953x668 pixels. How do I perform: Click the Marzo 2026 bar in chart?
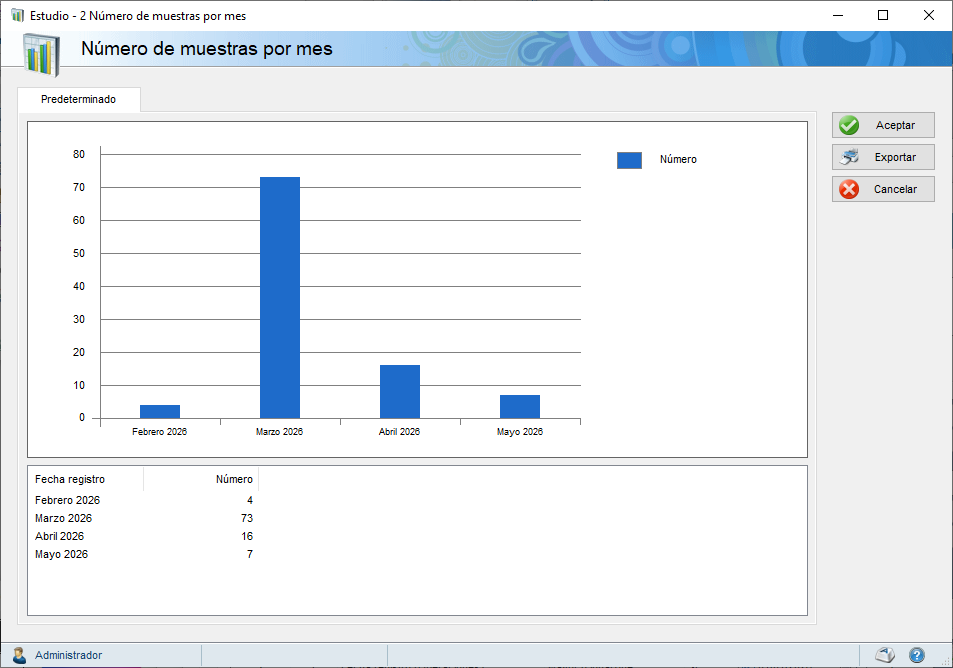280,297
